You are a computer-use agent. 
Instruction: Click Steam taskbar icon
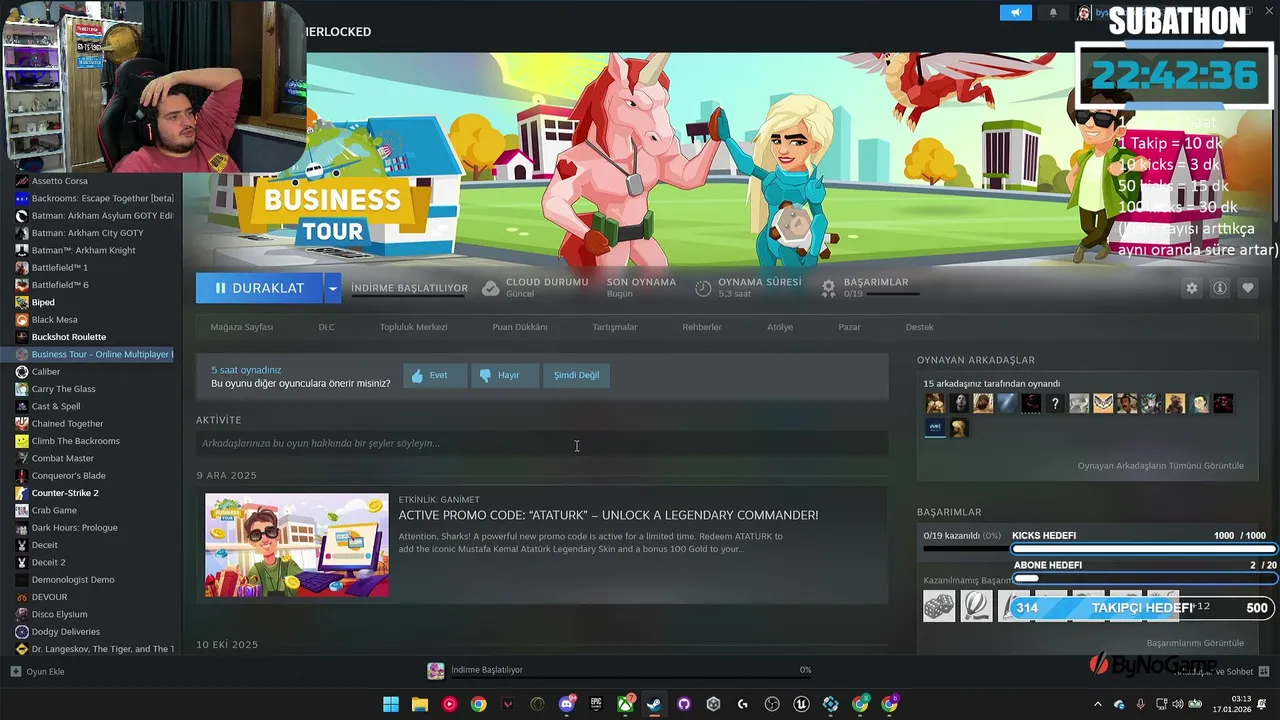[654, 704]
